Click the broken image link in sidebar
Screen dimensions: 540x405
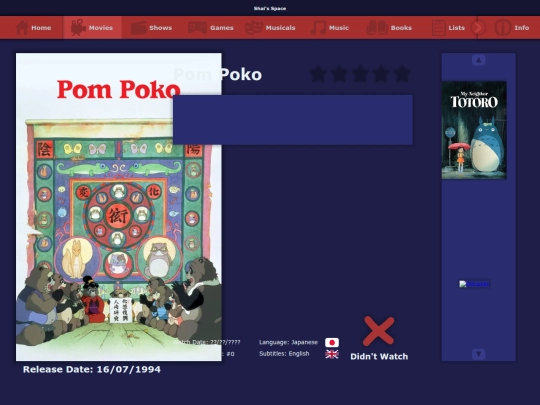(474, 284)
